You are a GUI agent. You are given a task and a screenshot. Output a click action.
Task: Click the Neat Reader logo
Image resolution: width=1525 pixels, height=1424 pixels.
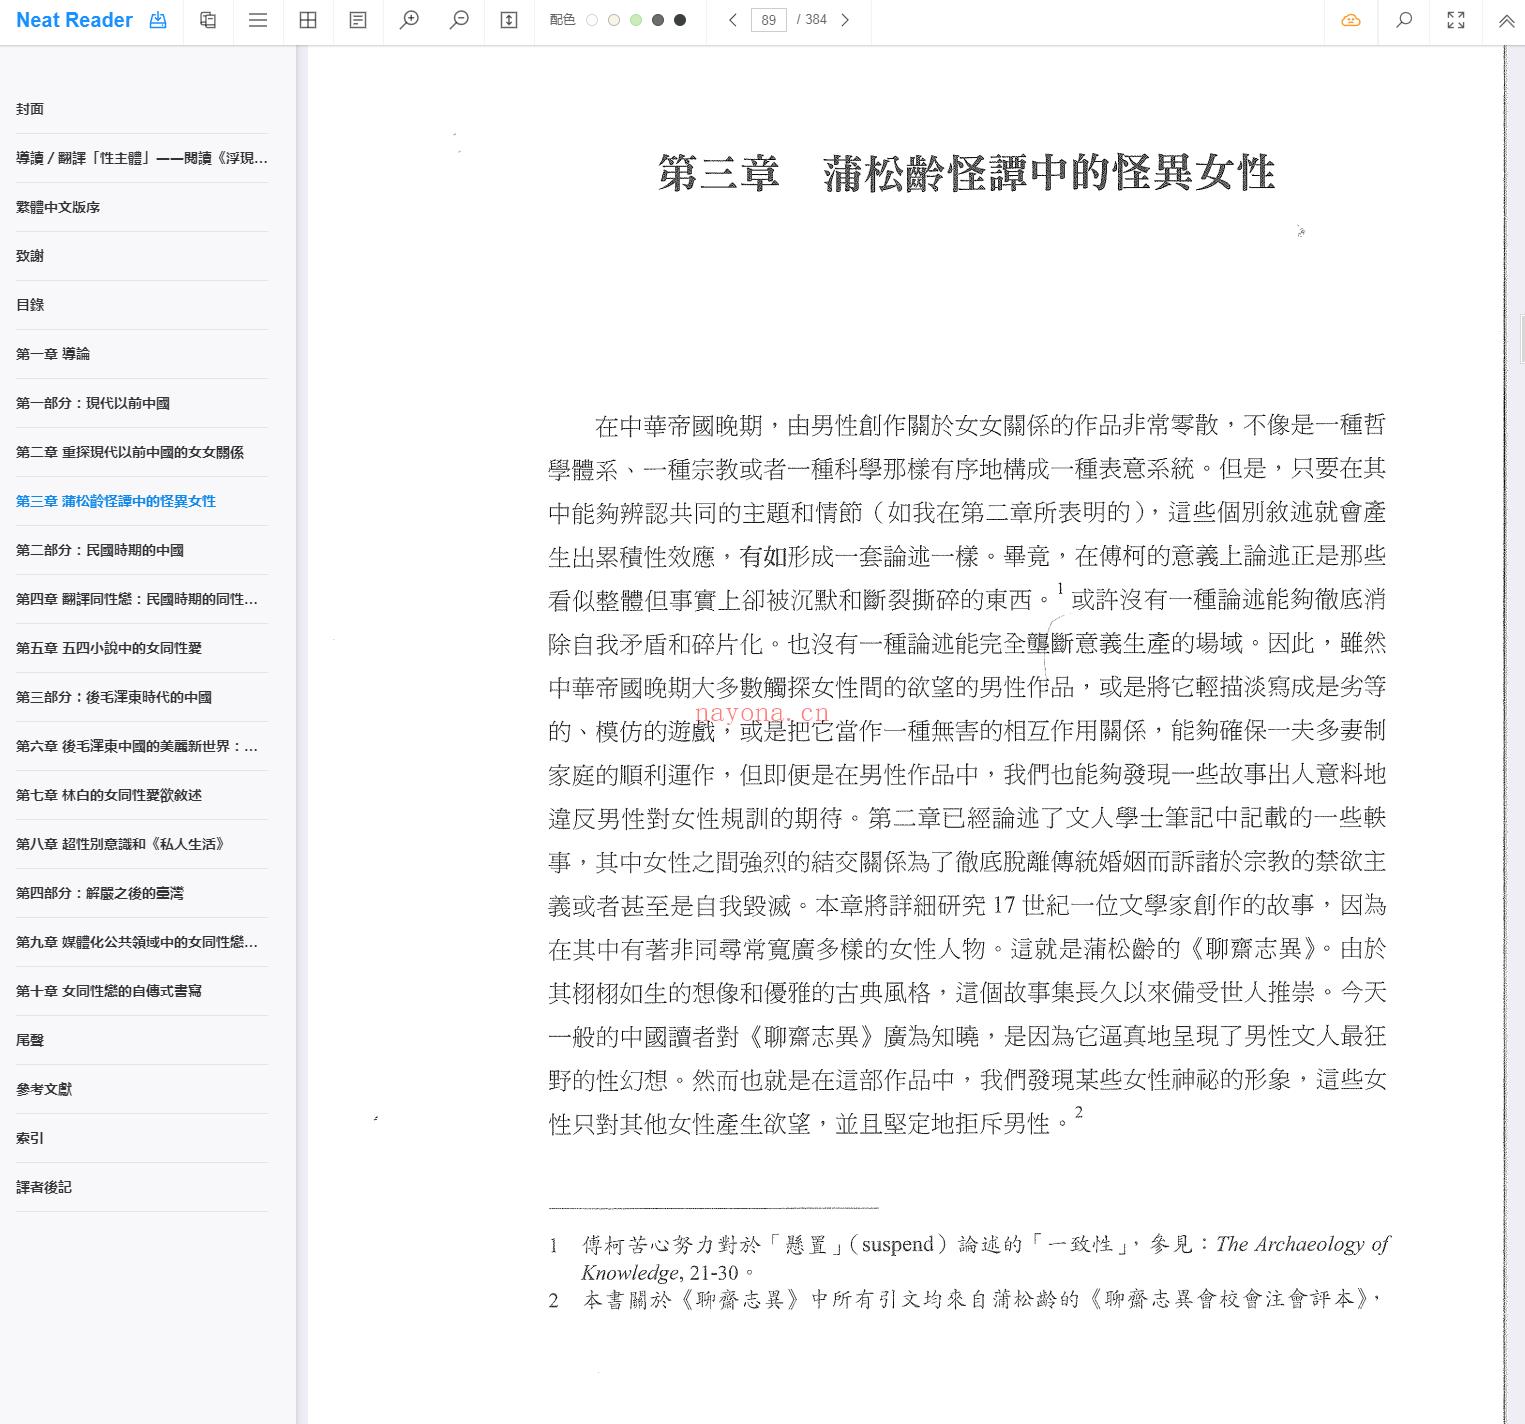tap(74, 20)
